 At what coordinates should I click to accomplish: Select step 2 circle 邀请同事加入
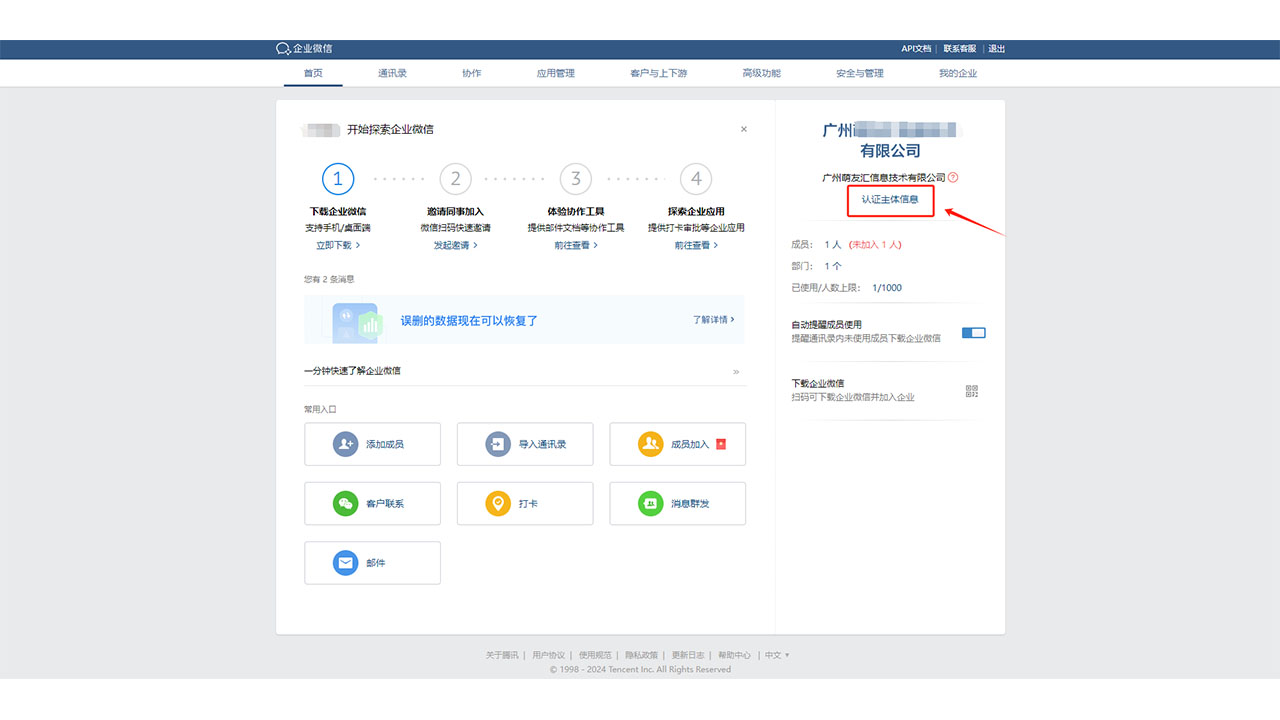click(x=455, y=179)
